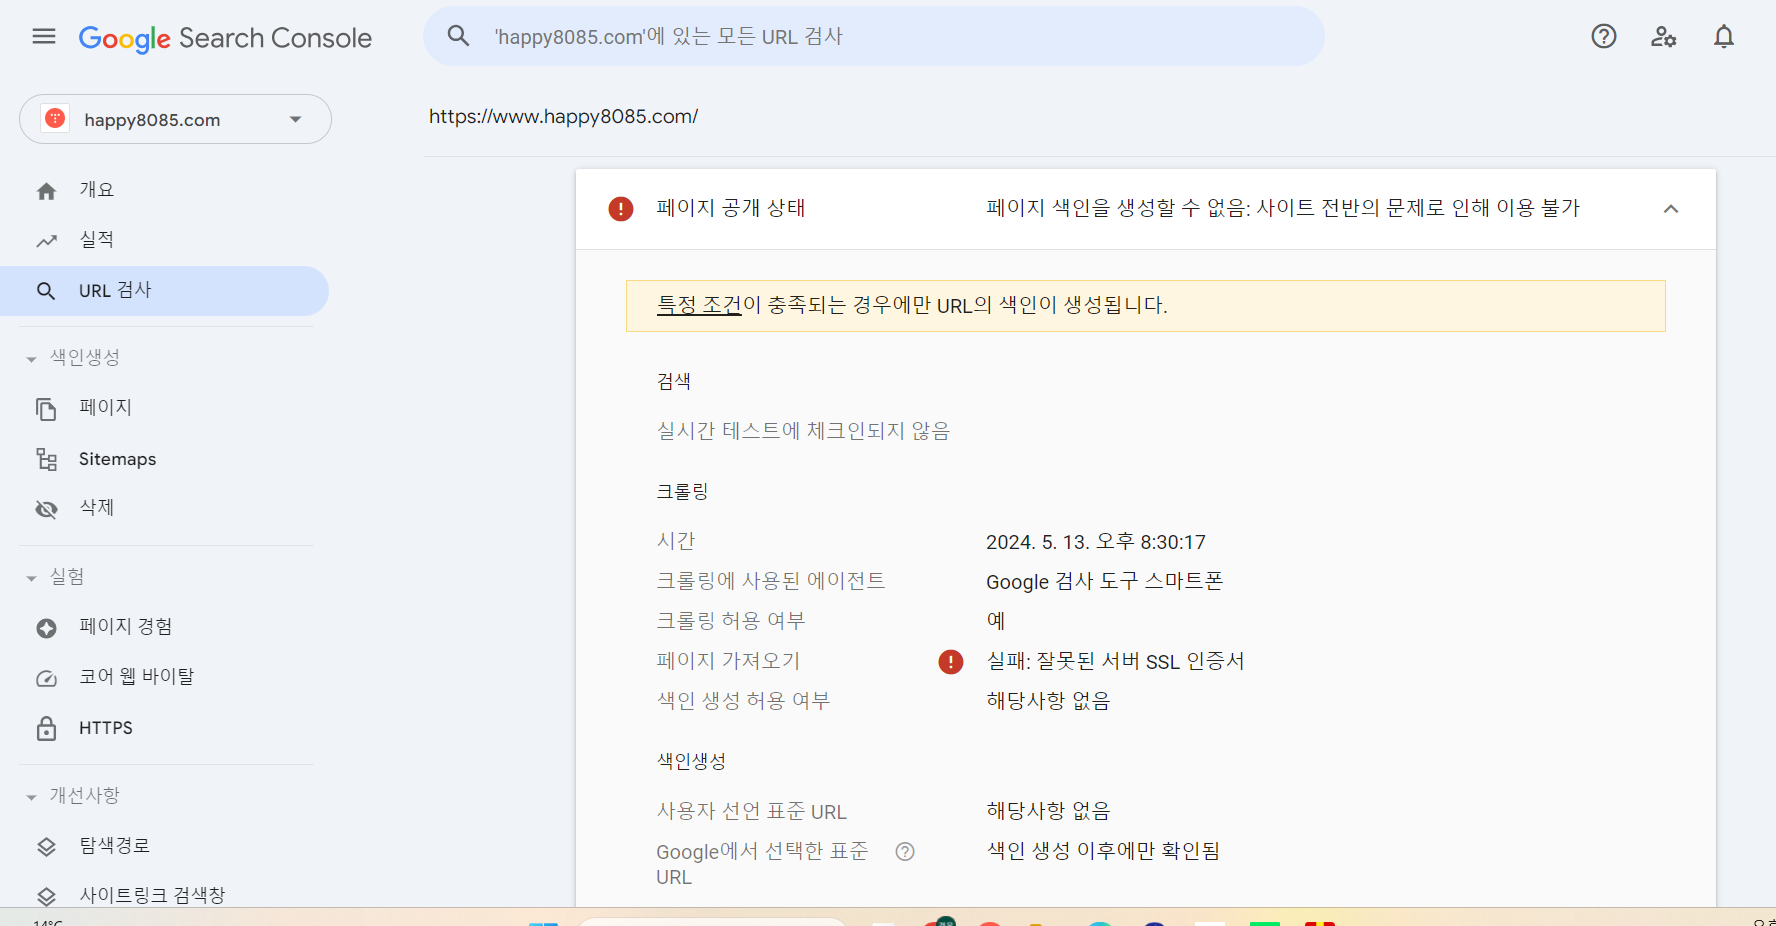Click the 색인 생성 허용 여부 label
This screenshot has width=1776, height=926.
(x=743, y=701)
